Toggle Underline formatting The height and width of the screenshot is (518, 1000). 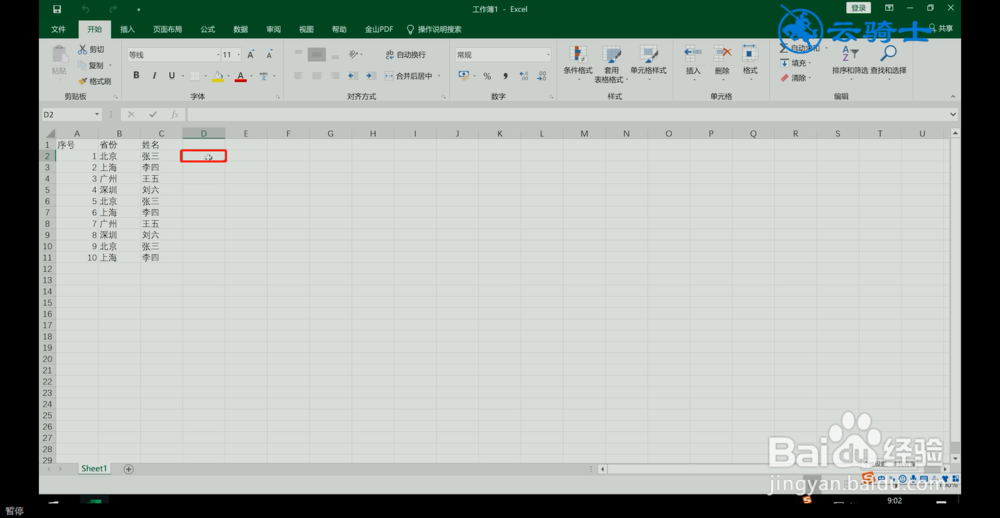coord(172,76)
